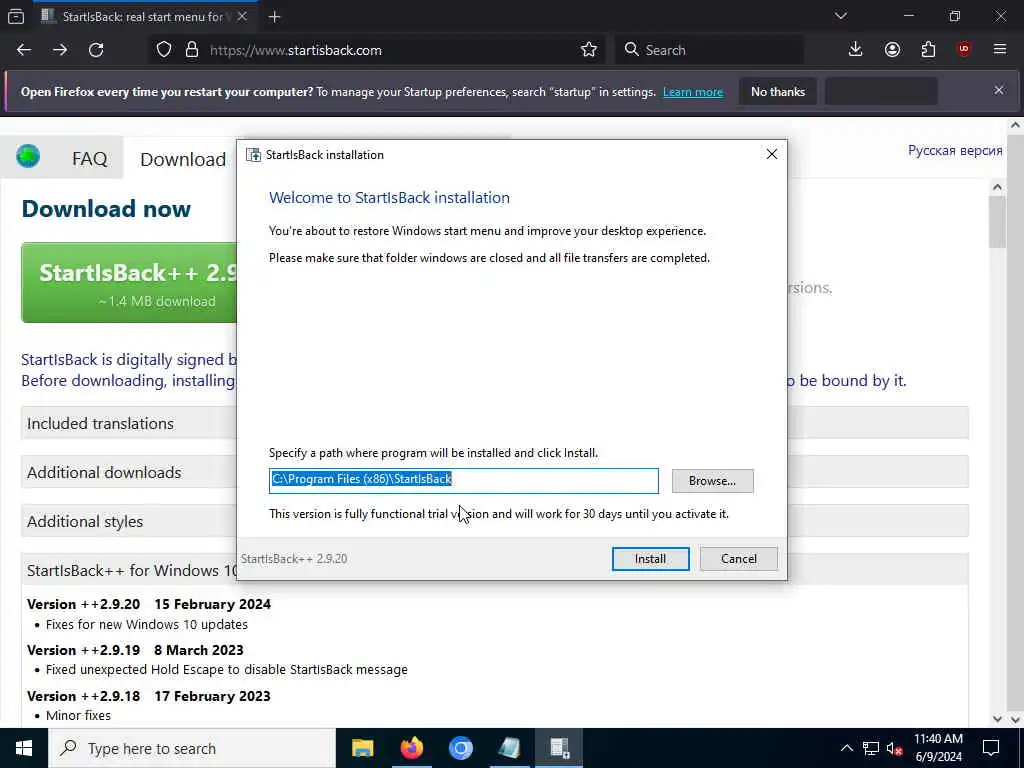
Task: View site security padlock information
Action: [x=191, y=50]
